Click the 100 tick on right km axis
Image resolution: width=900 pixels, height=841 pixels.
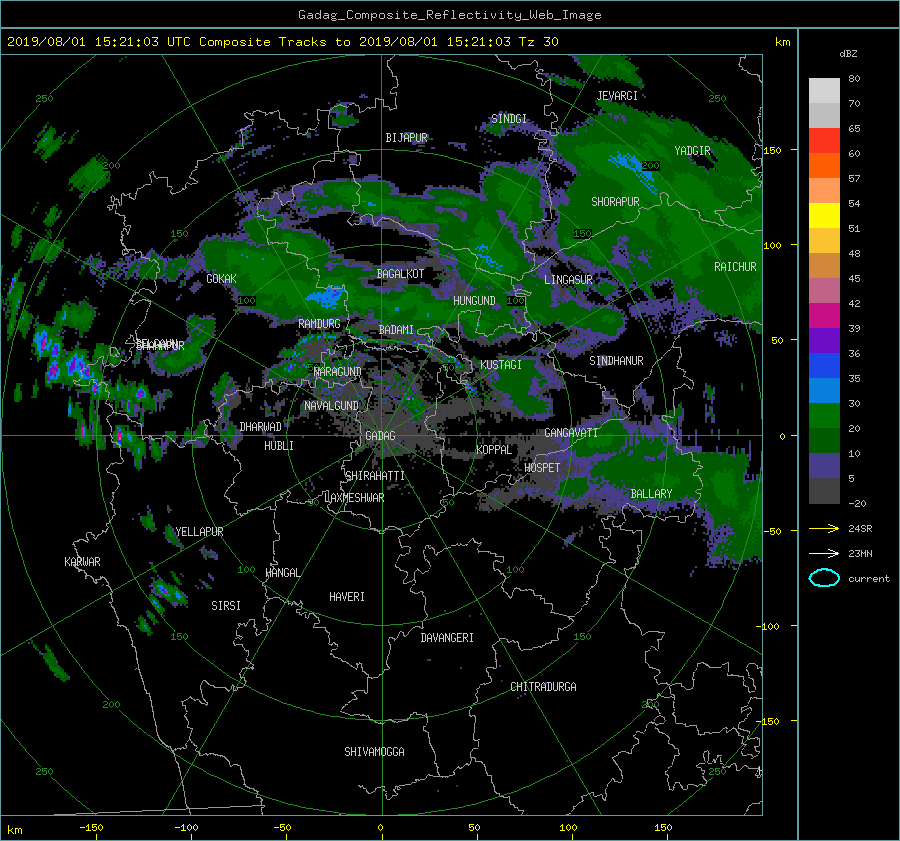tap(772, 246)
